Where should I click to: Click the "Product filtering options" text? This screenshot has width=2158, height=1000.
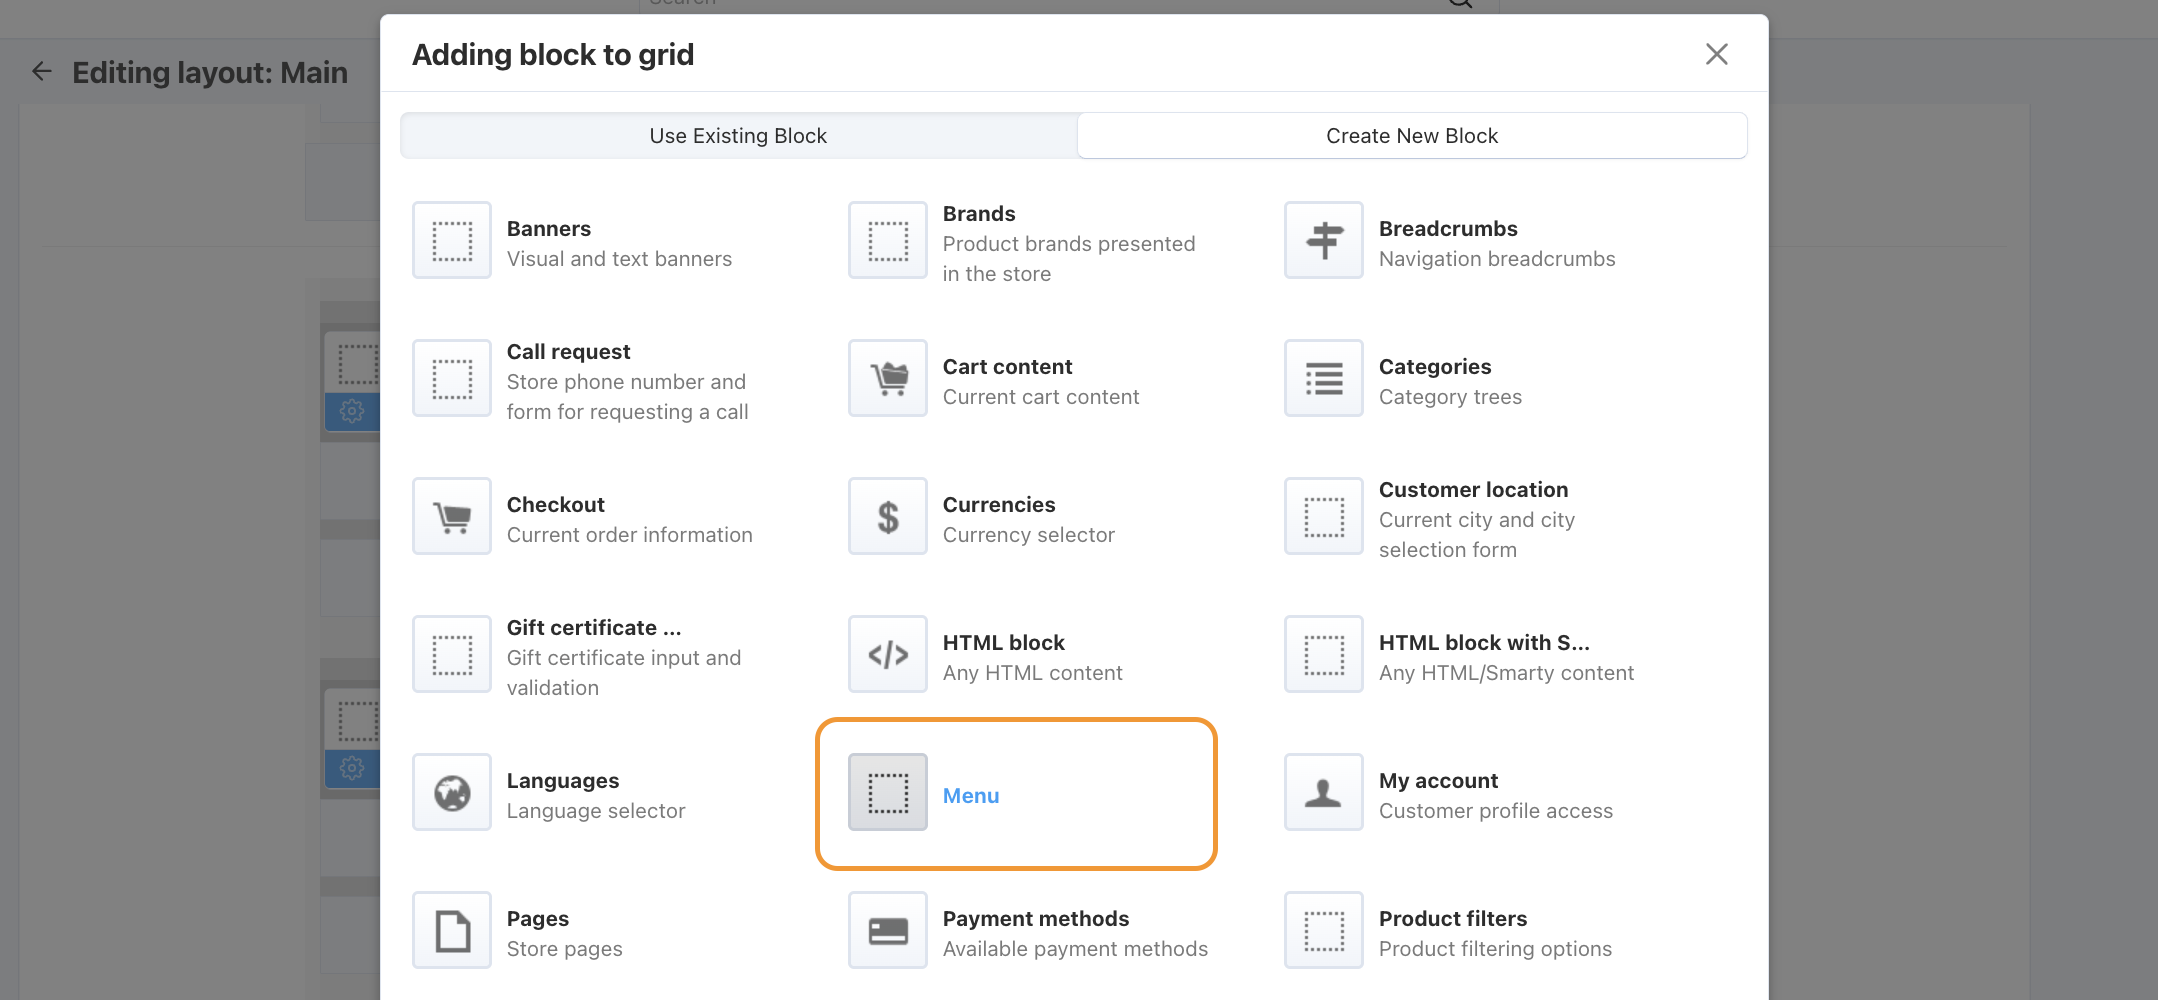click(1495, 949)
